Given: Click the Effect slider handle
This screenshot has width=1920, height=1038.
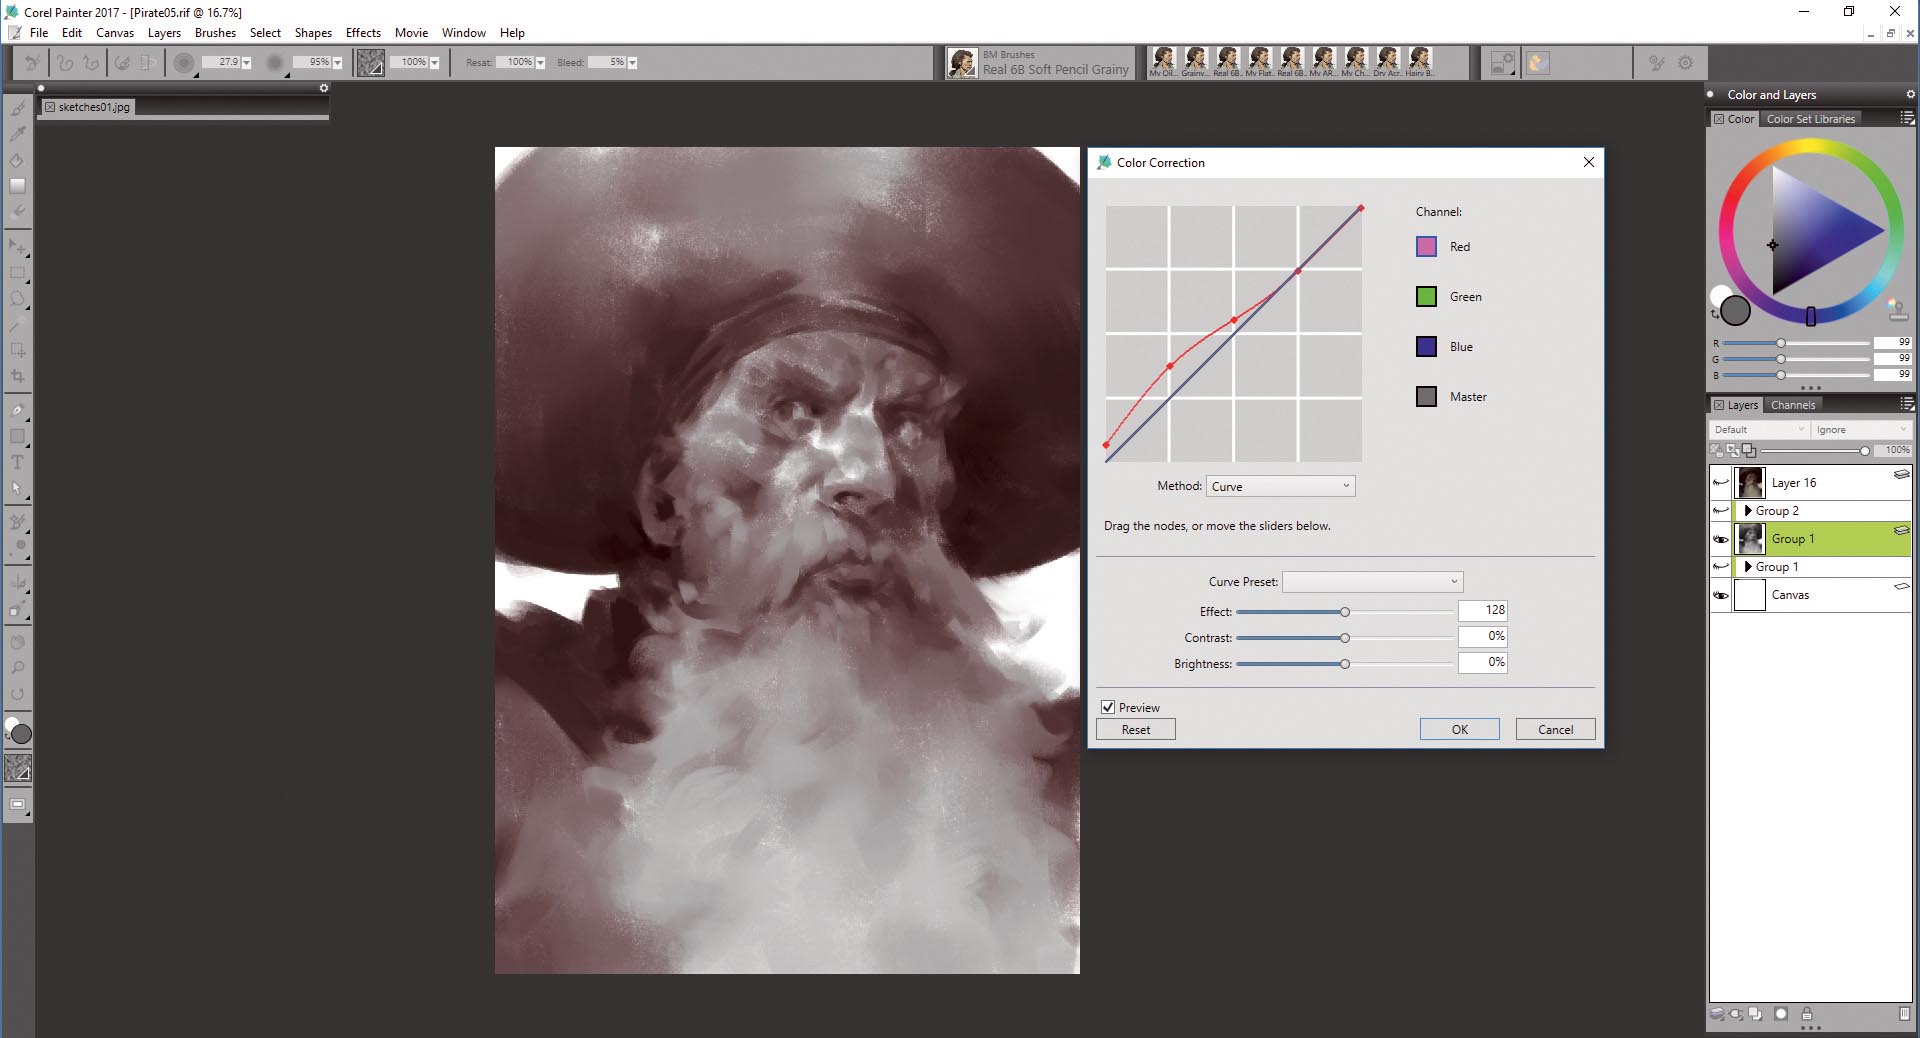Looking at the screenshot, I should [x=1345, y=612].
